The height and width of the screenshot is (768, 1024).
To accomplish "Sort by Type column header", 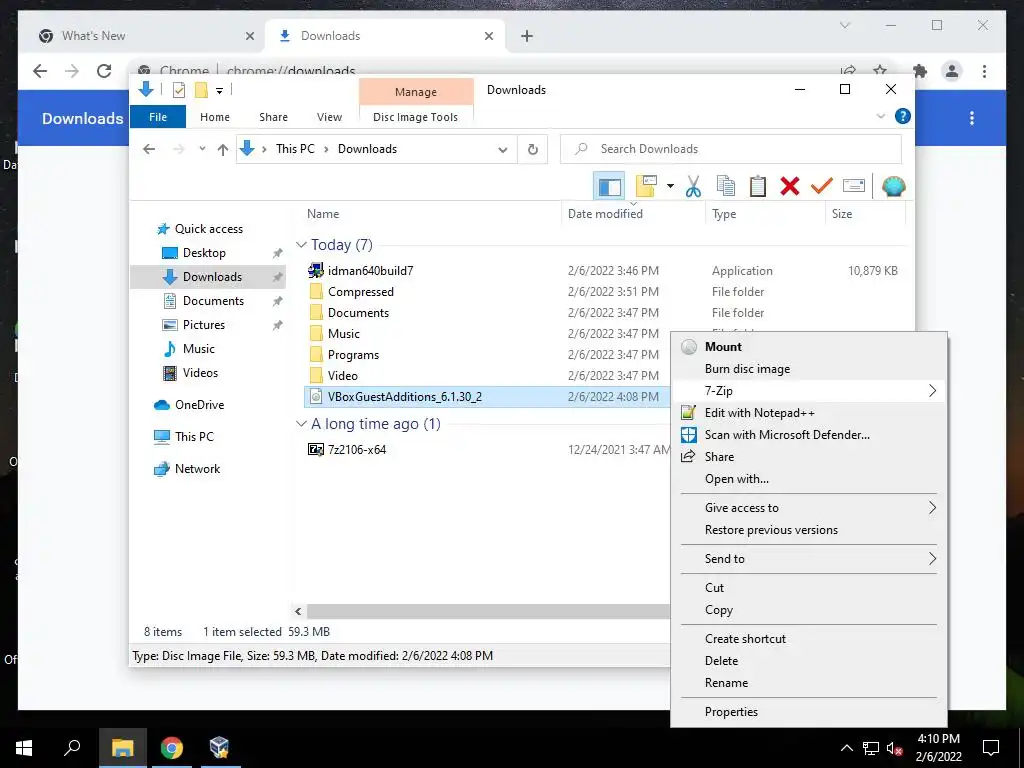I will coord(724,214).
